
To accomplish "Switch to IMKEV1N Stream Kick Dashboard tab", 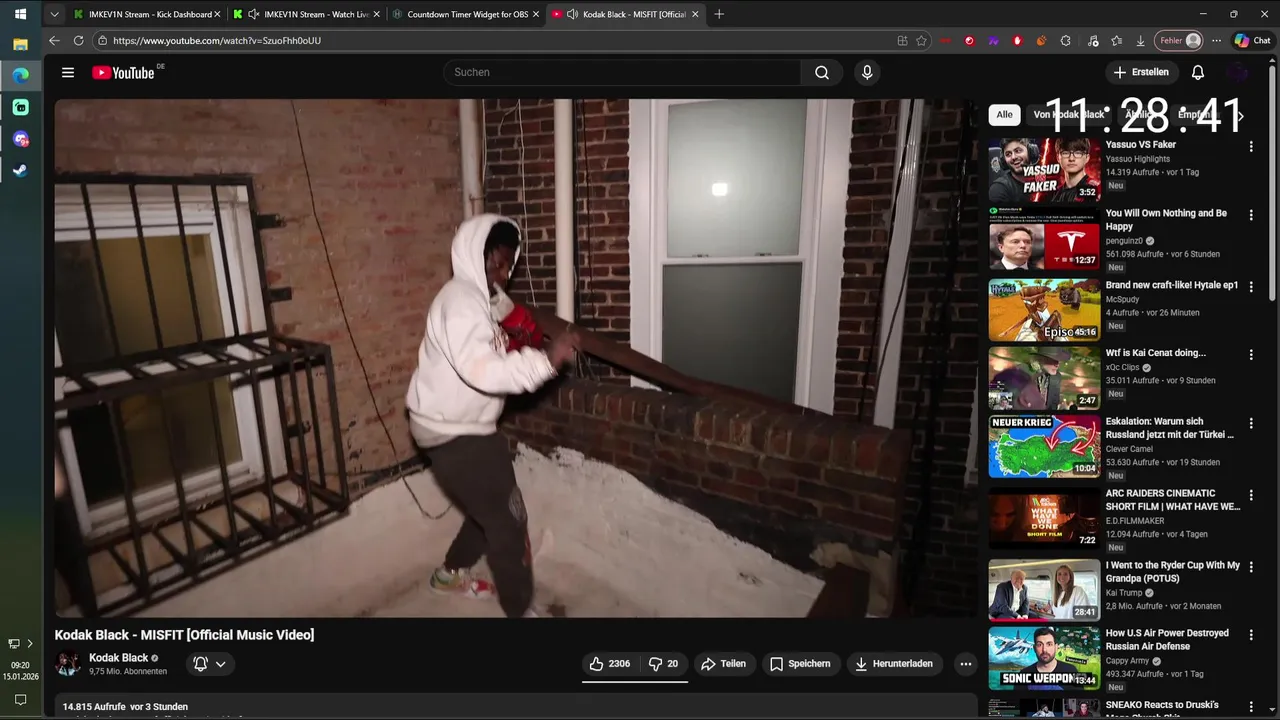I will pos(147,14).
